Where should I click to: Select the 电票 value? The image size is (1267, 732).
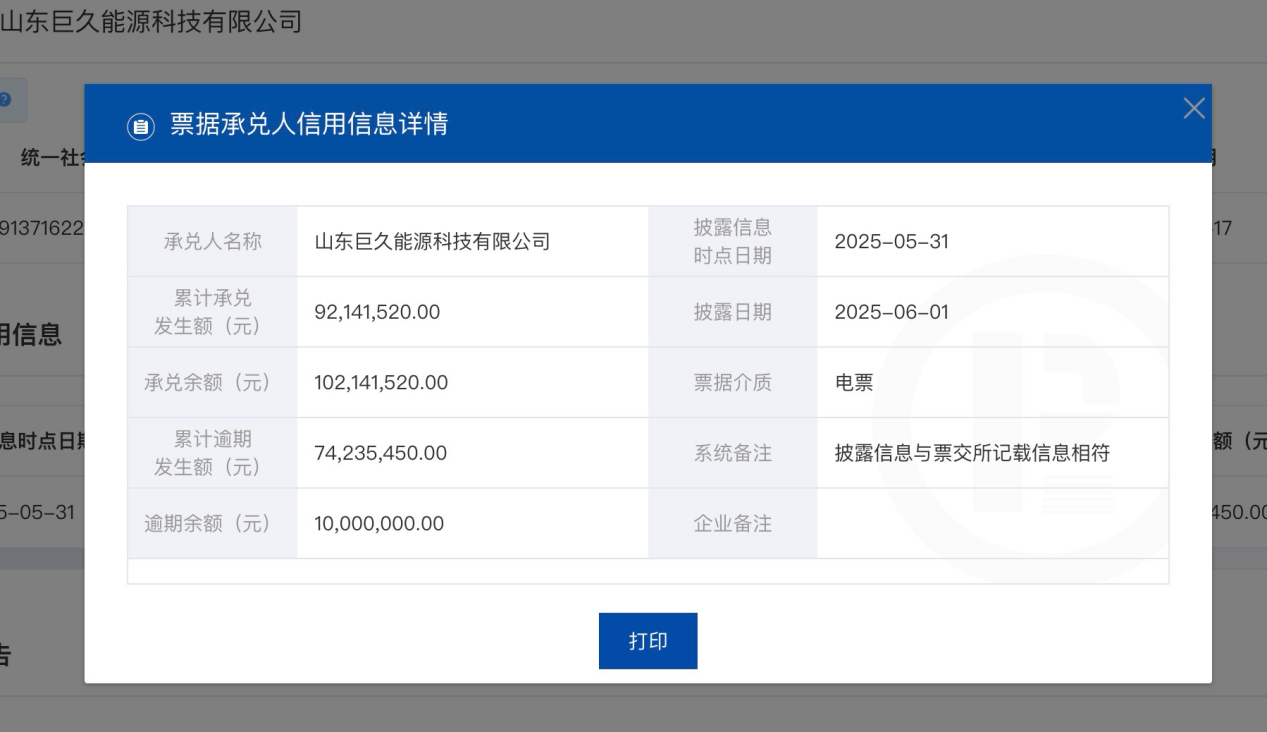point(854,382)
